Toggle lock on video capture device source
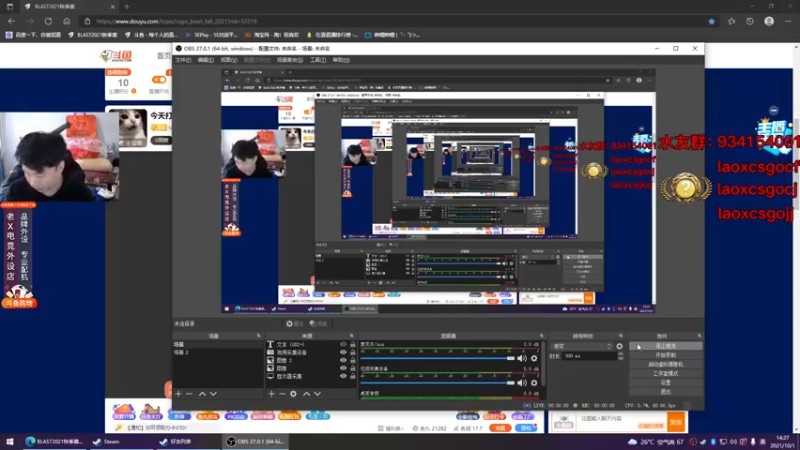This screenshot has width=800, height=450. (x=353, y=352)
